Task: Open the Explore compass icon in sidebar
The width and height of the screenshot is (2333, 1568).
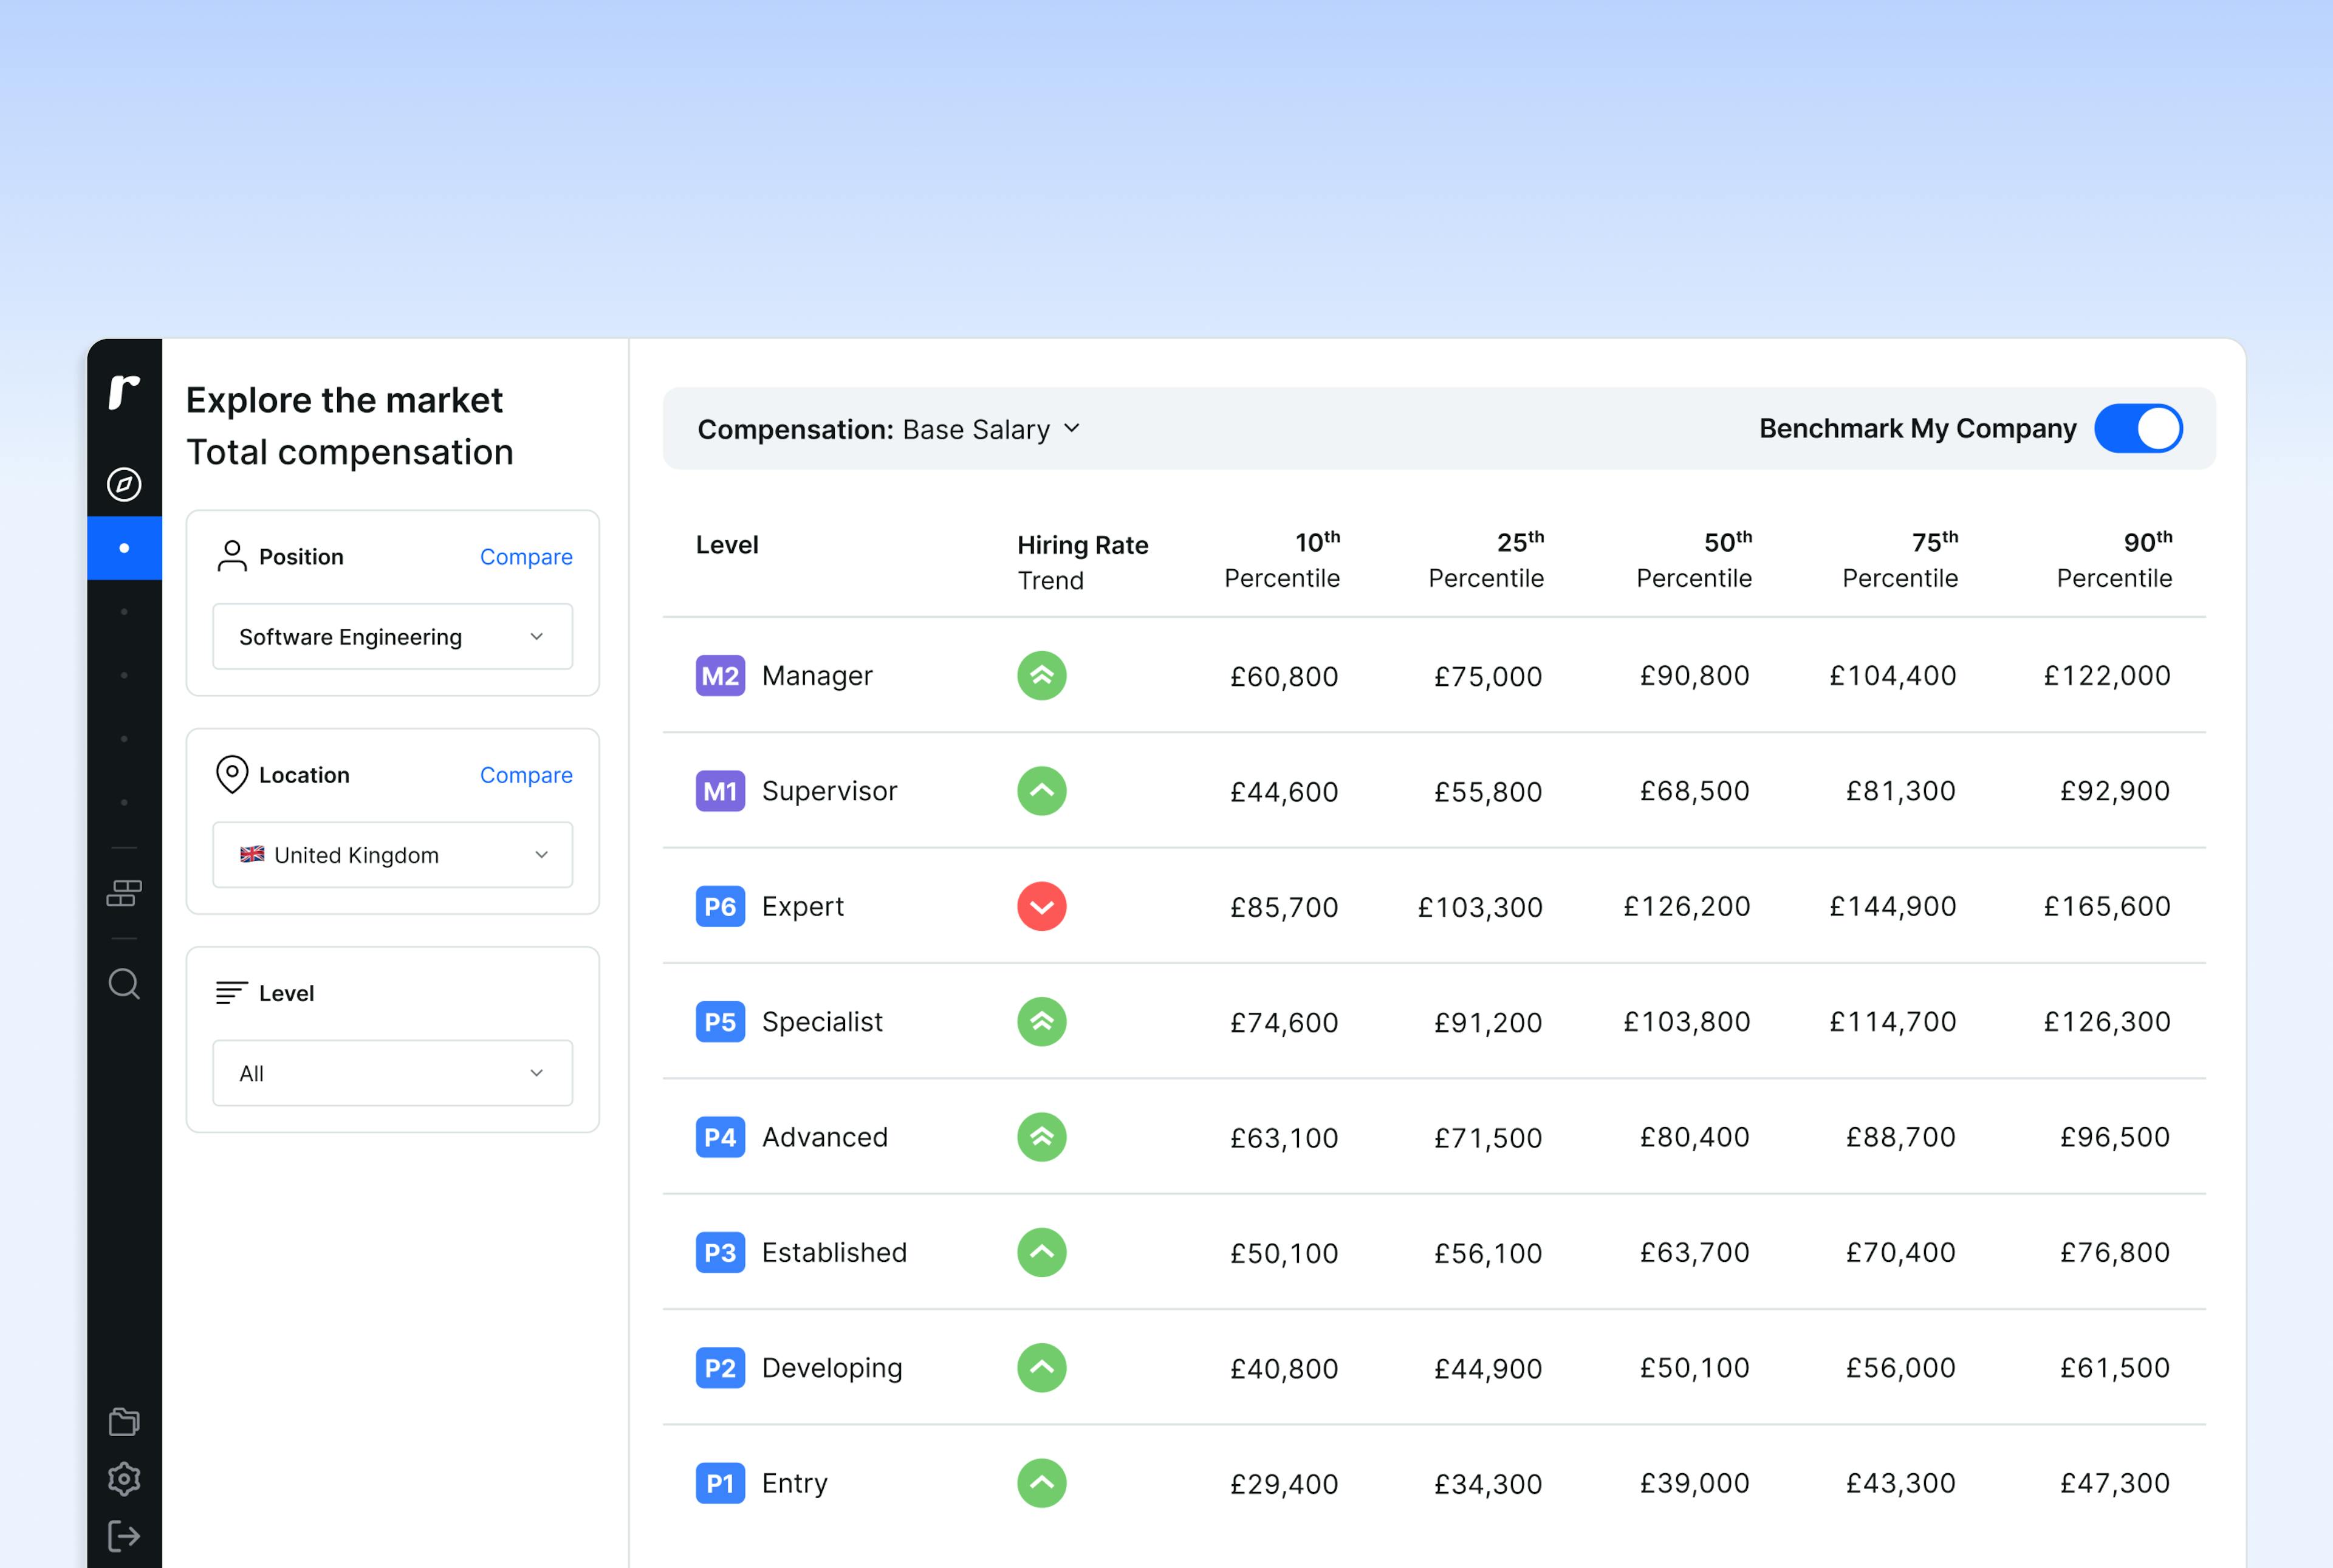Action: click(124, 483)
